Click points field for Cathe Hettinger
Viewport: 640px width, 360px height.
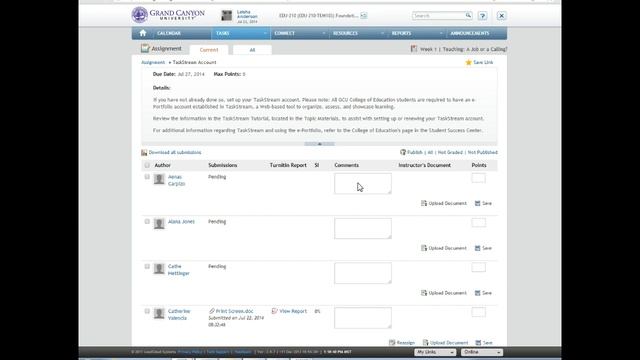(478, 267)
